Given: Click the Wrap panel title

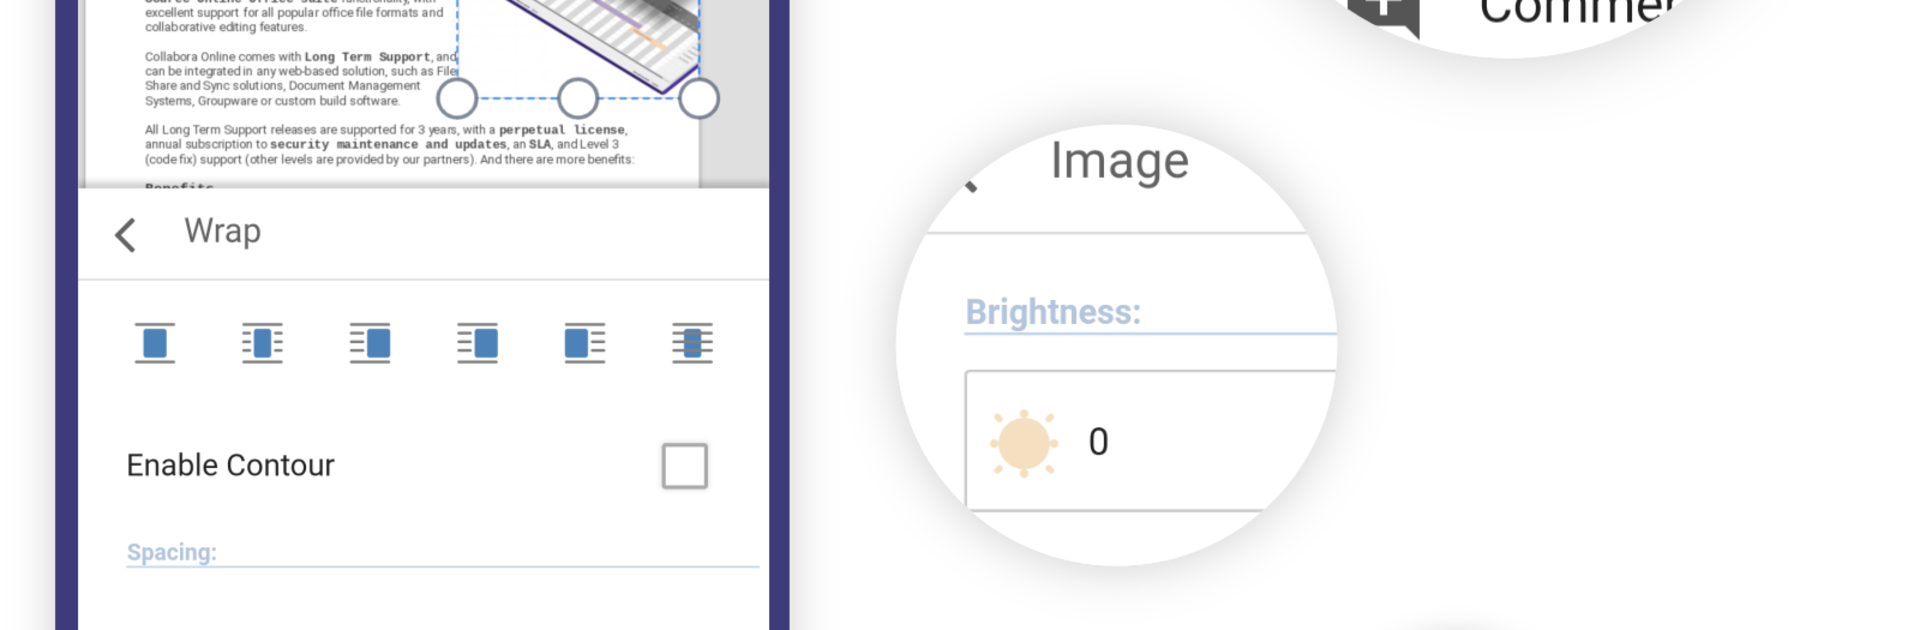Looking at the screenshot, I should pyautogui.click(x=222, y=231).
